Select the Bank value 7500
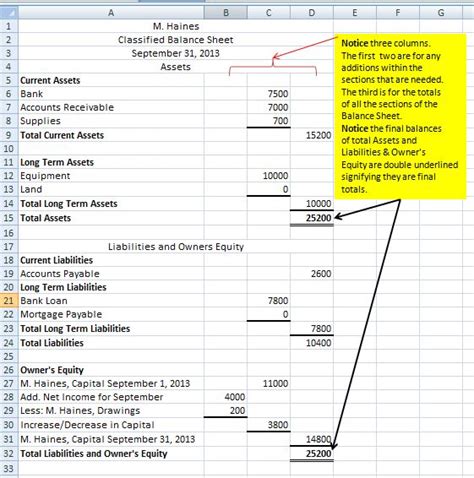474x478 pixels. (269, 94)
